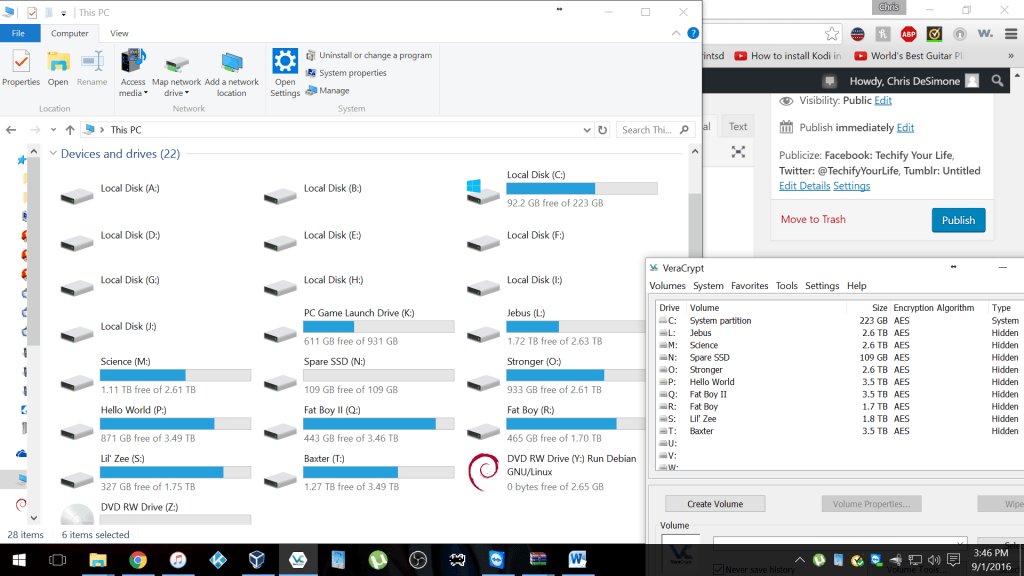Expand the address bar history dropdown

[587, 130]
